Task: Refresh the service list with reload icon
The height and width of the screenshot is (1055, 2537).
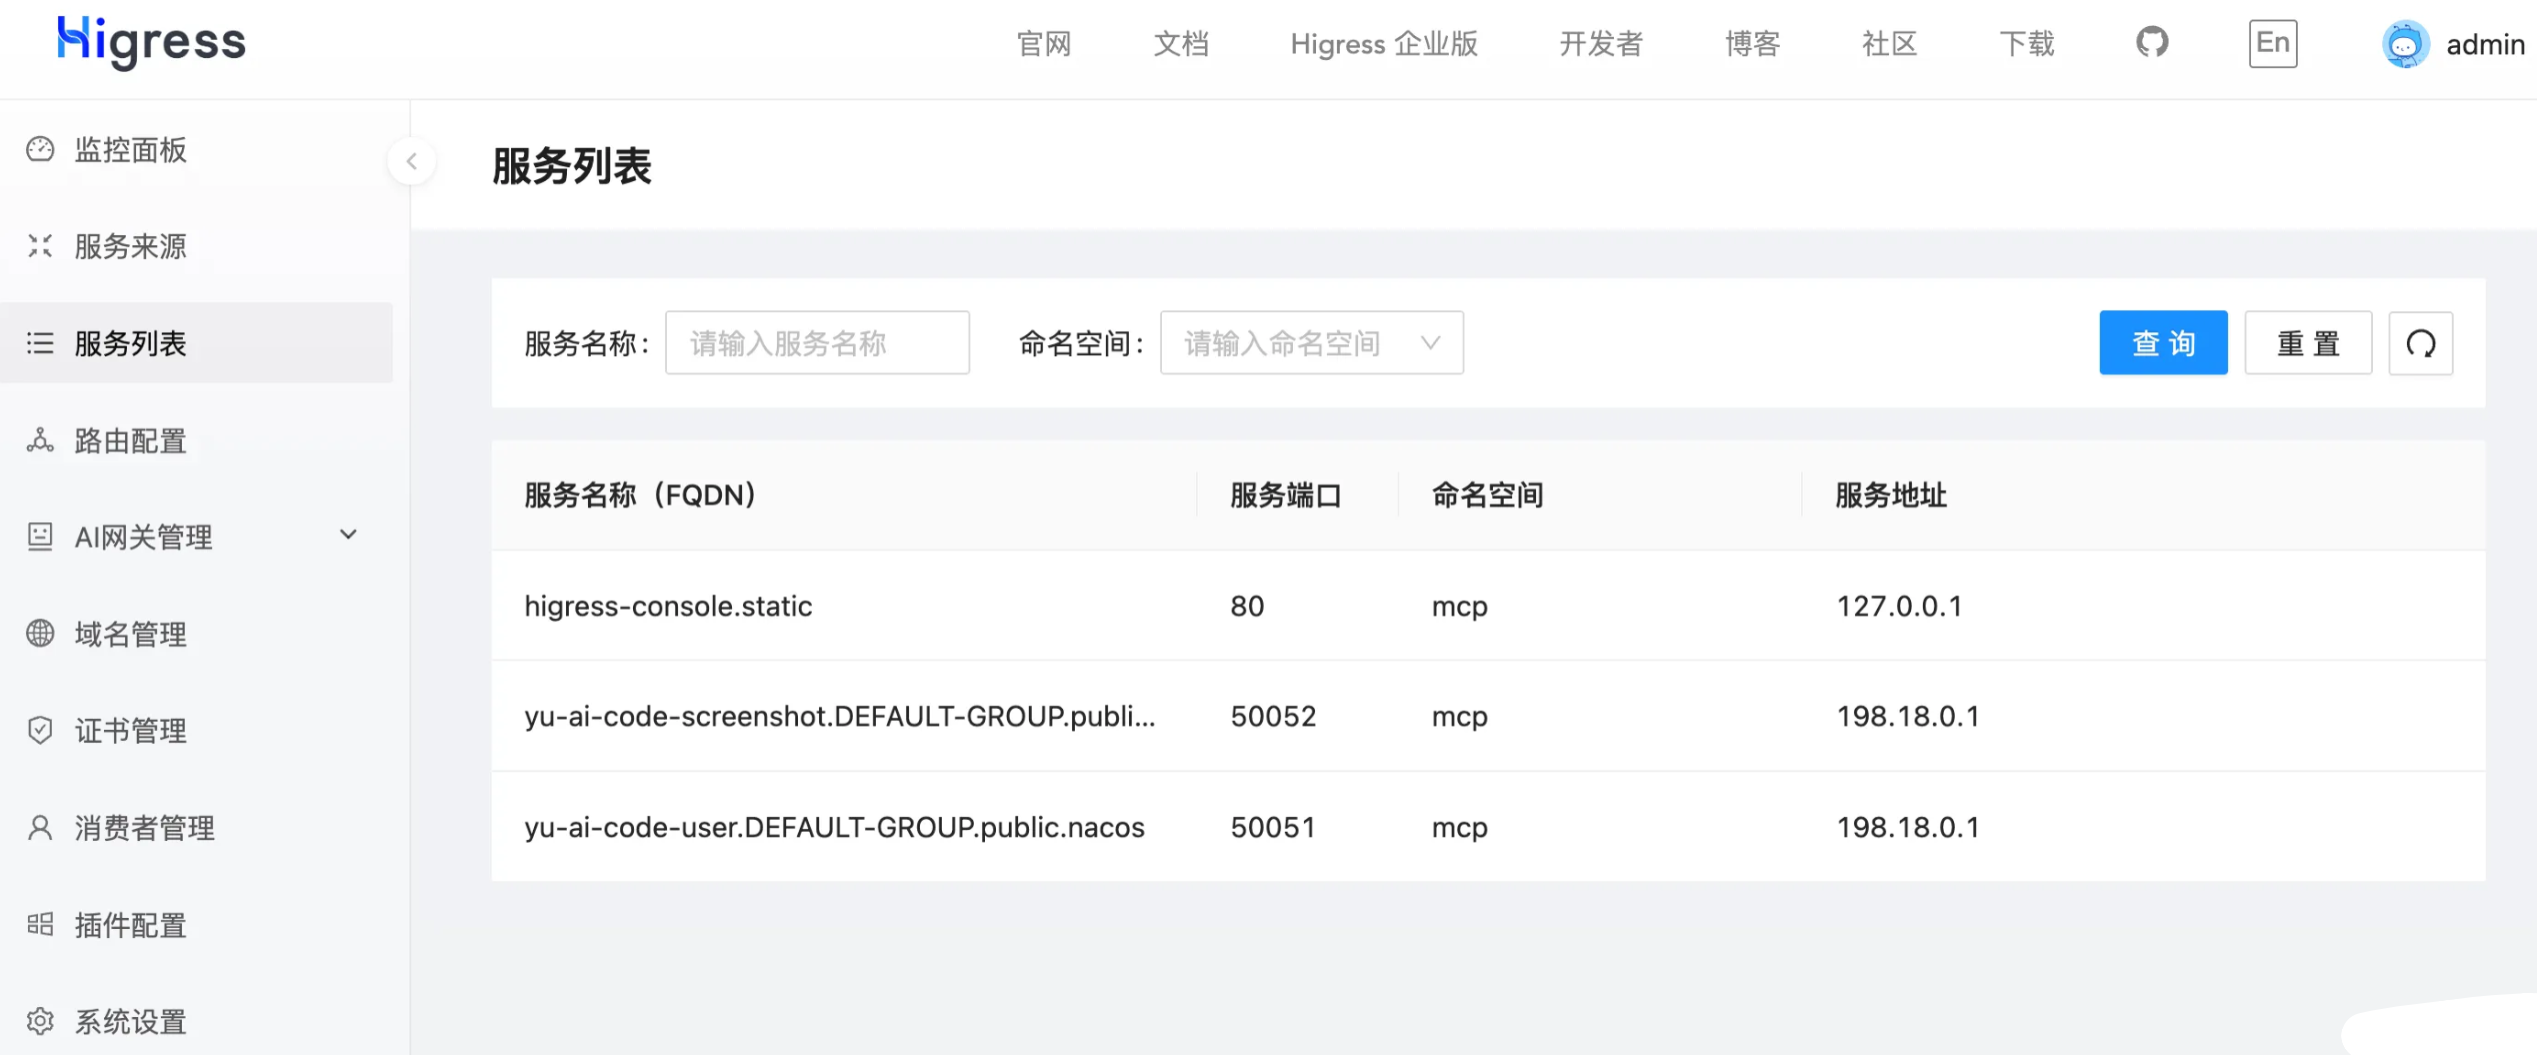Action: point(2420,343)
